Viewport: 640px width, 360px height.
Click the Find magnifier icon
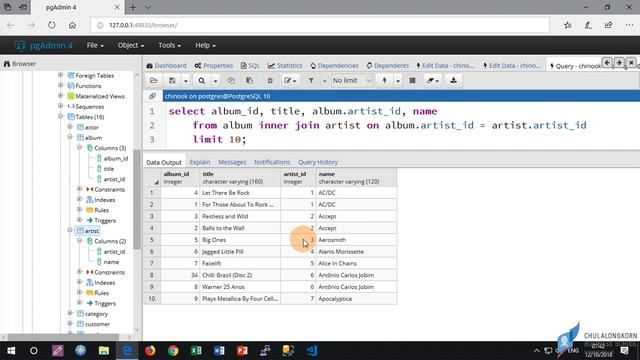(202, 81)
